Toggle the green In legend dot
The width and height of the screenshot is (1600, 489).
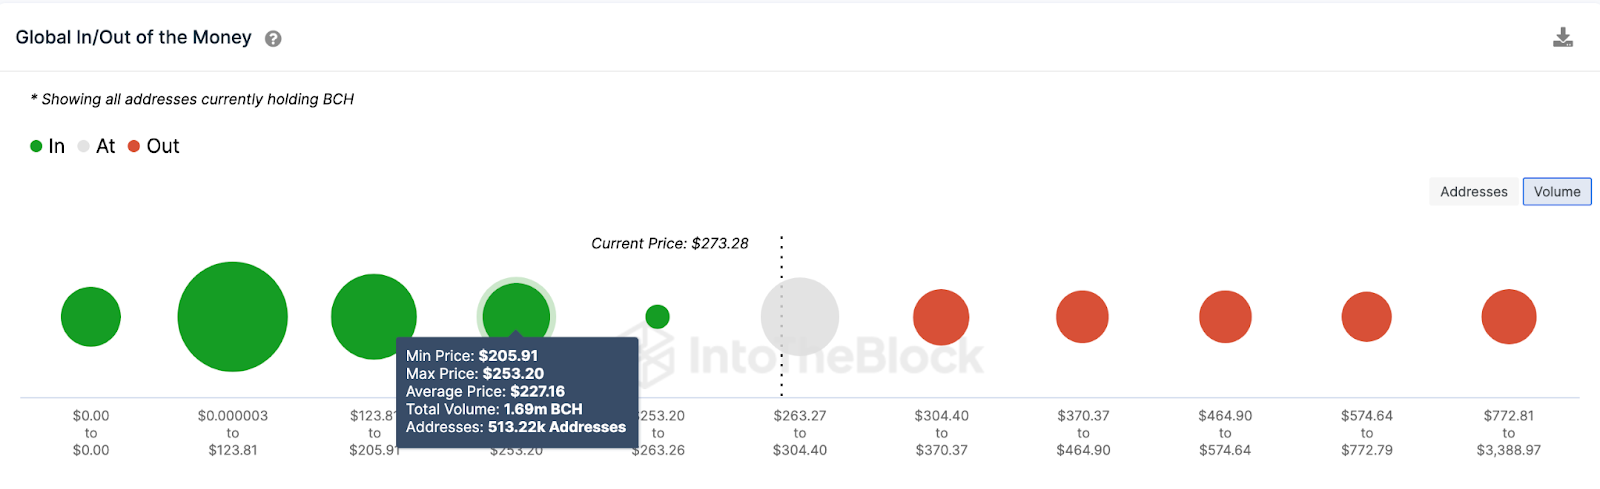(x=36, y=146)
